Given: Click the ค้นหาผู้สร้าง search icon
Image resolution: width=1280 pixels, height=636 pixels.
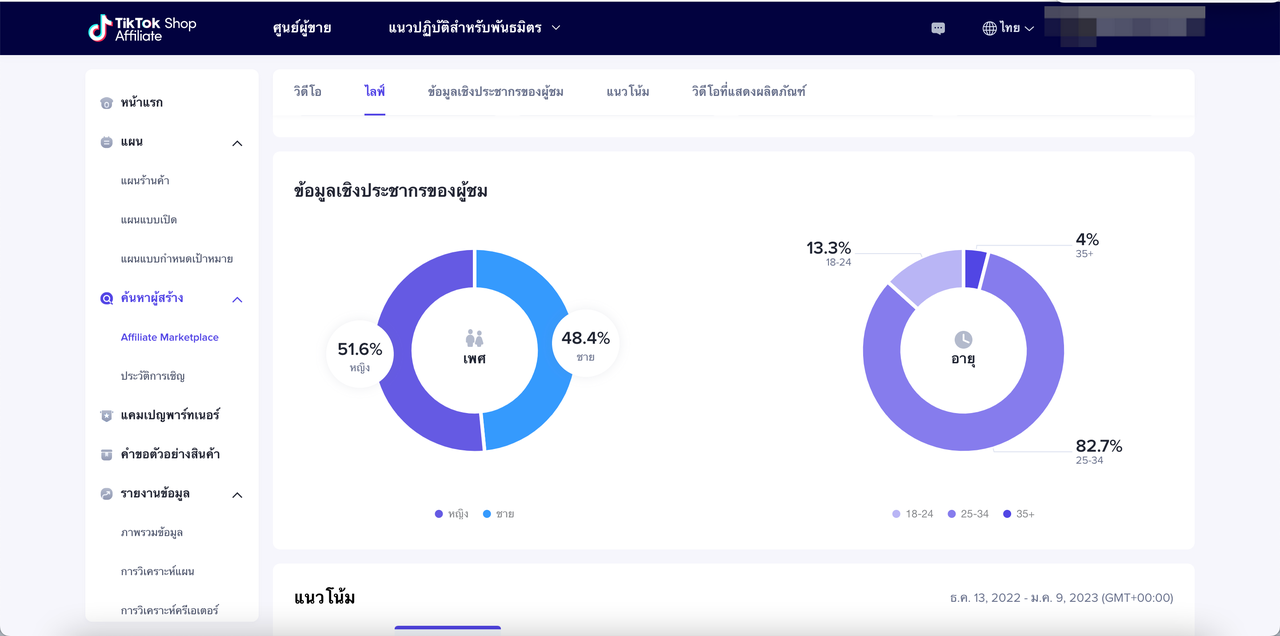Looking at the screenshot, I should tap(107, 298).
